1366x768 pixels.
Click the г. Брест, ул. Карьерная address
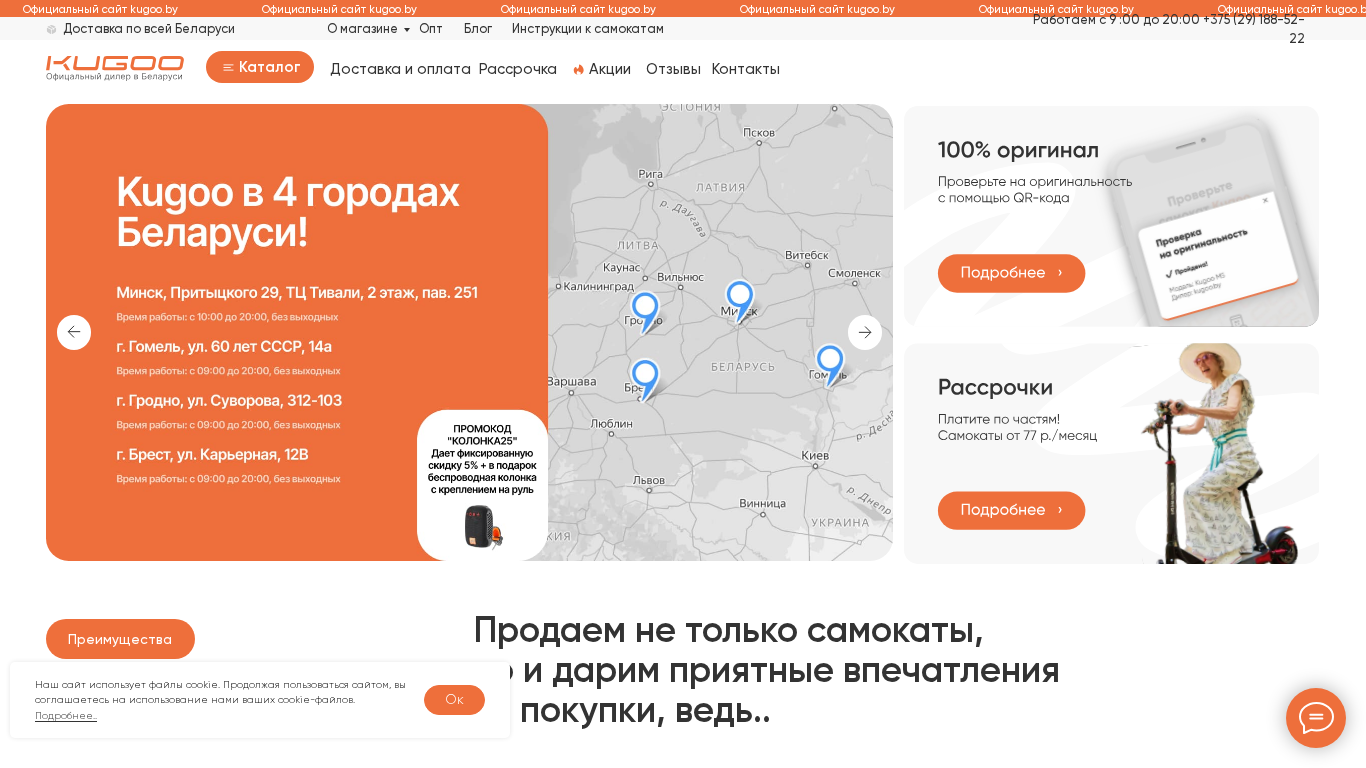click(x=212, y=455)
